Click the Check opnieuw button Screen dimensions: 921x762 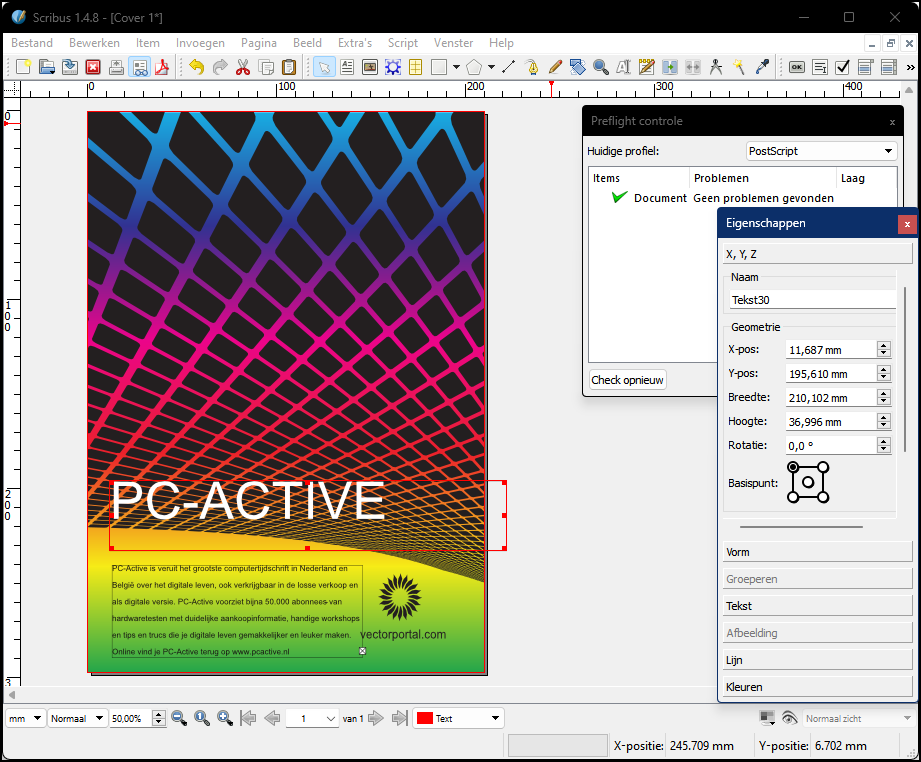[627, 380]
